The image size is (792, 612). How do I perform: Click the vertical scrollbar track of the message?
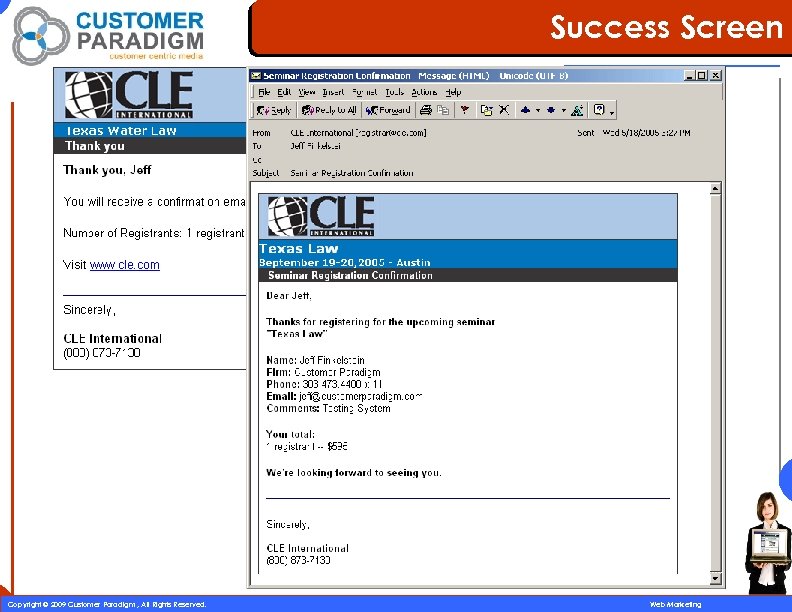click(x=715, y=384)
